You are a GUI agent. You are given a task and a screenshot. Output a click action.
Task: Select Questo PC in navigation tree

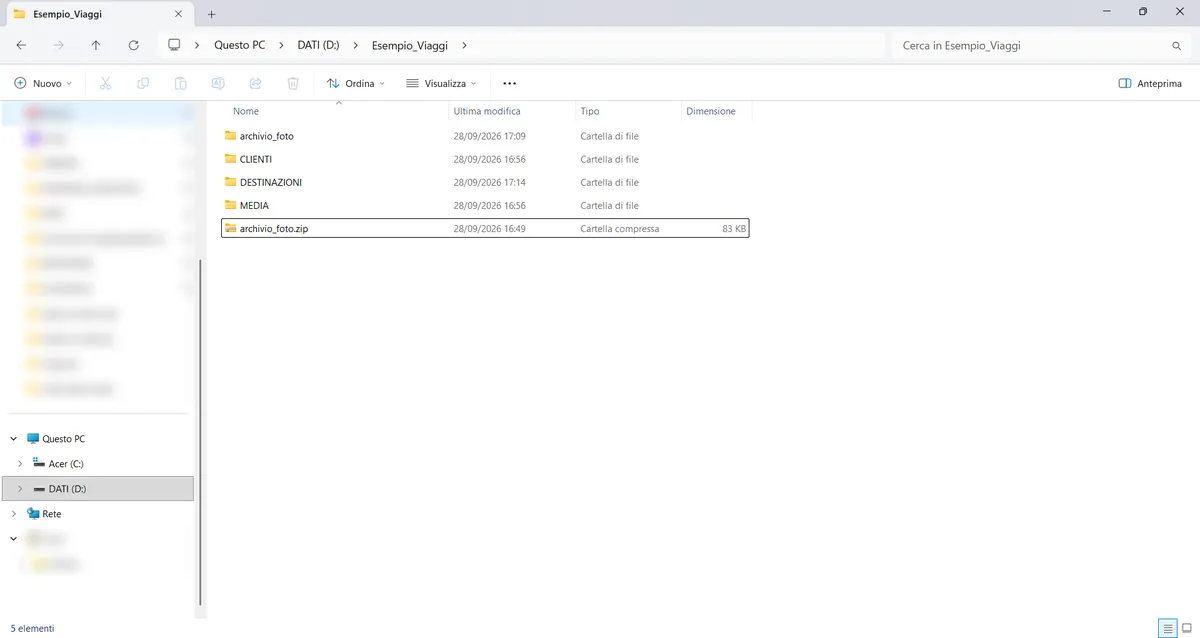click(64, 439)
